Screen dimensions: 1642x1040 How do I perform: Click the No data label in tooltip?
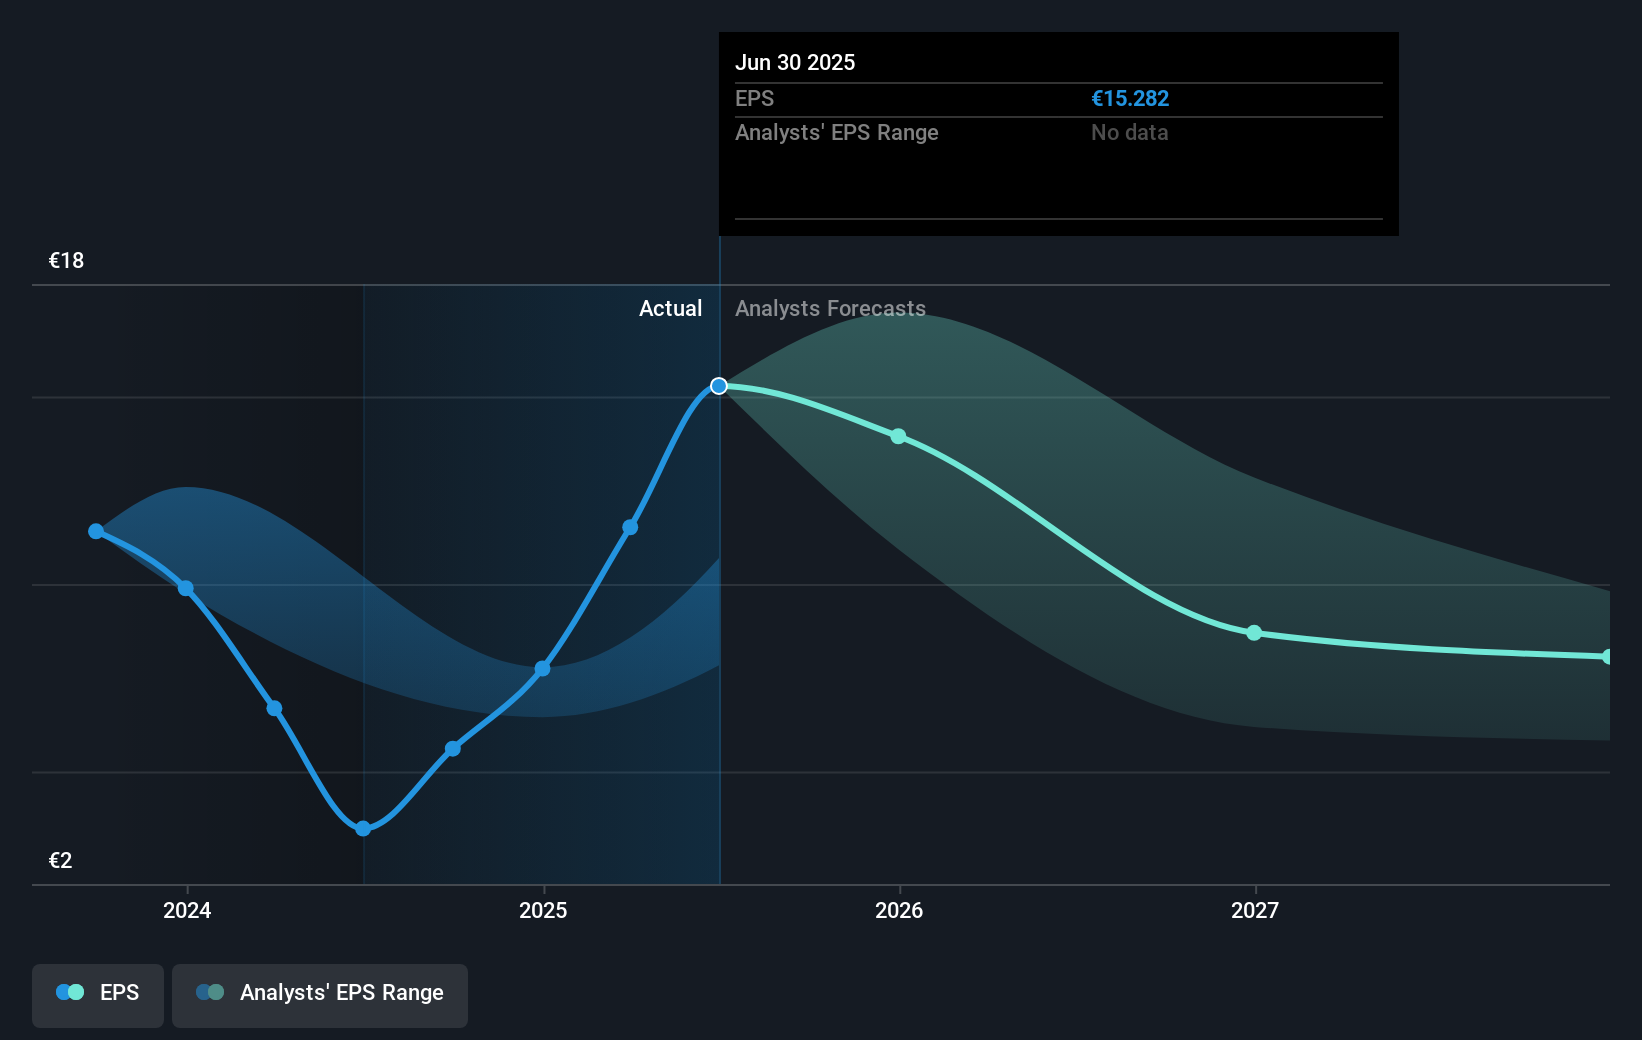(1129, 132)
